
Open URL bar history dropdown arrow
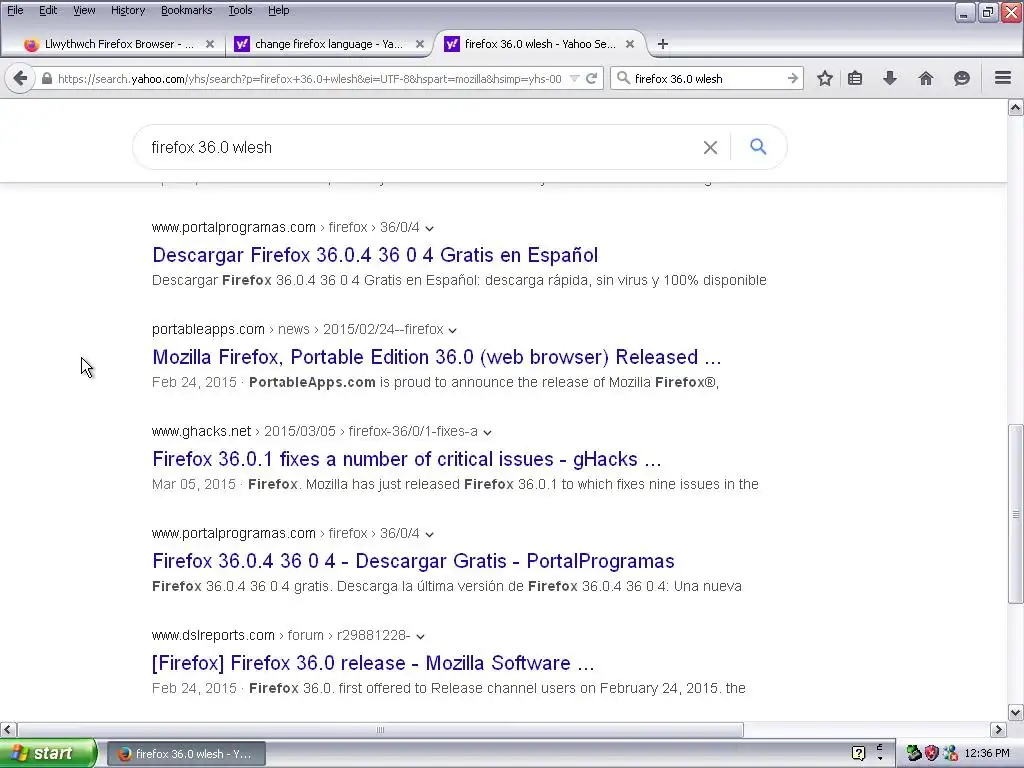coord(575,78)
